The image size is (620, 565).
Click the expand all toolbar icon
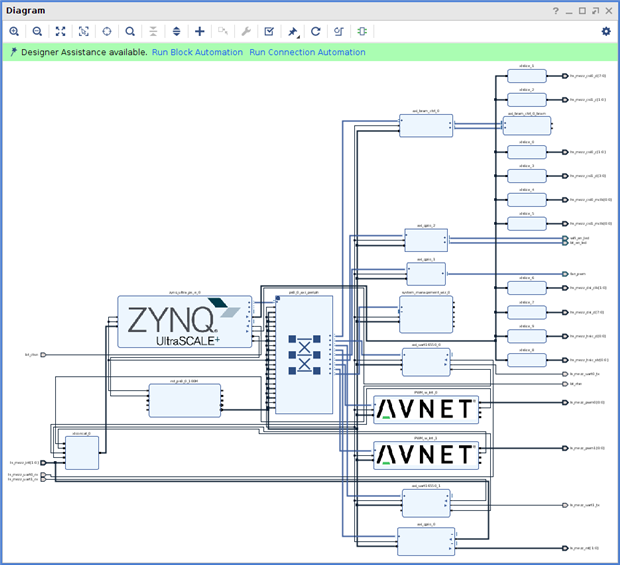pos(176,31)
